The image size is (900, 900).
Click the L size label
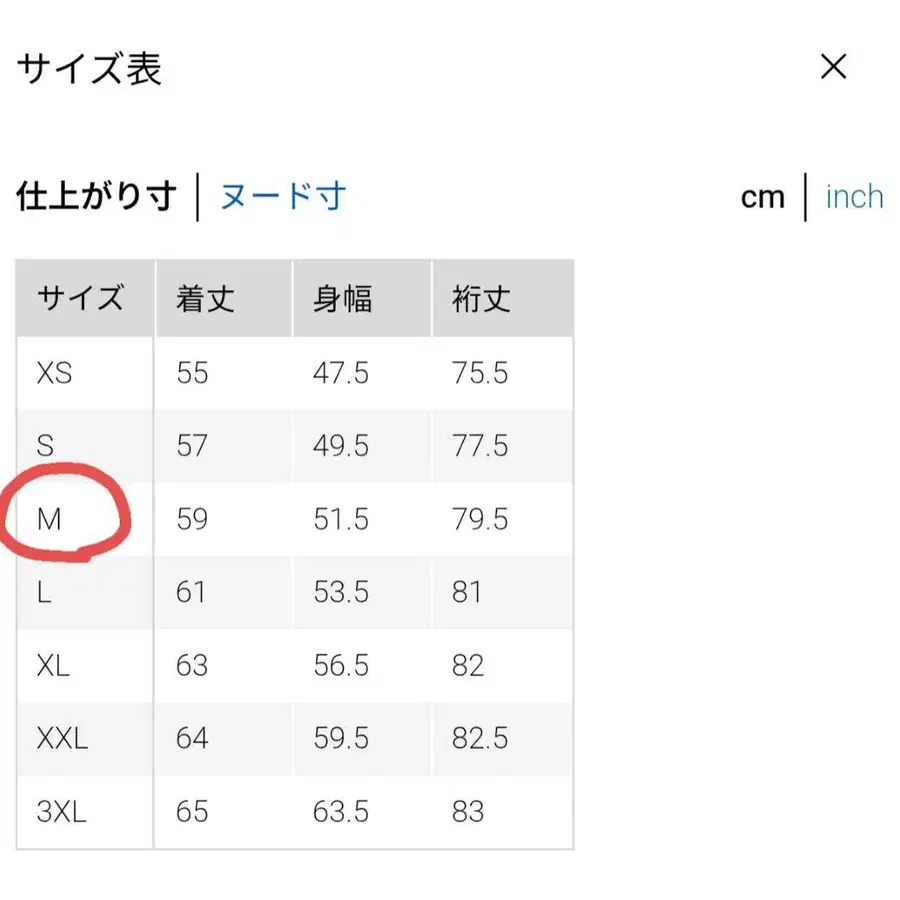pos(44,592)
